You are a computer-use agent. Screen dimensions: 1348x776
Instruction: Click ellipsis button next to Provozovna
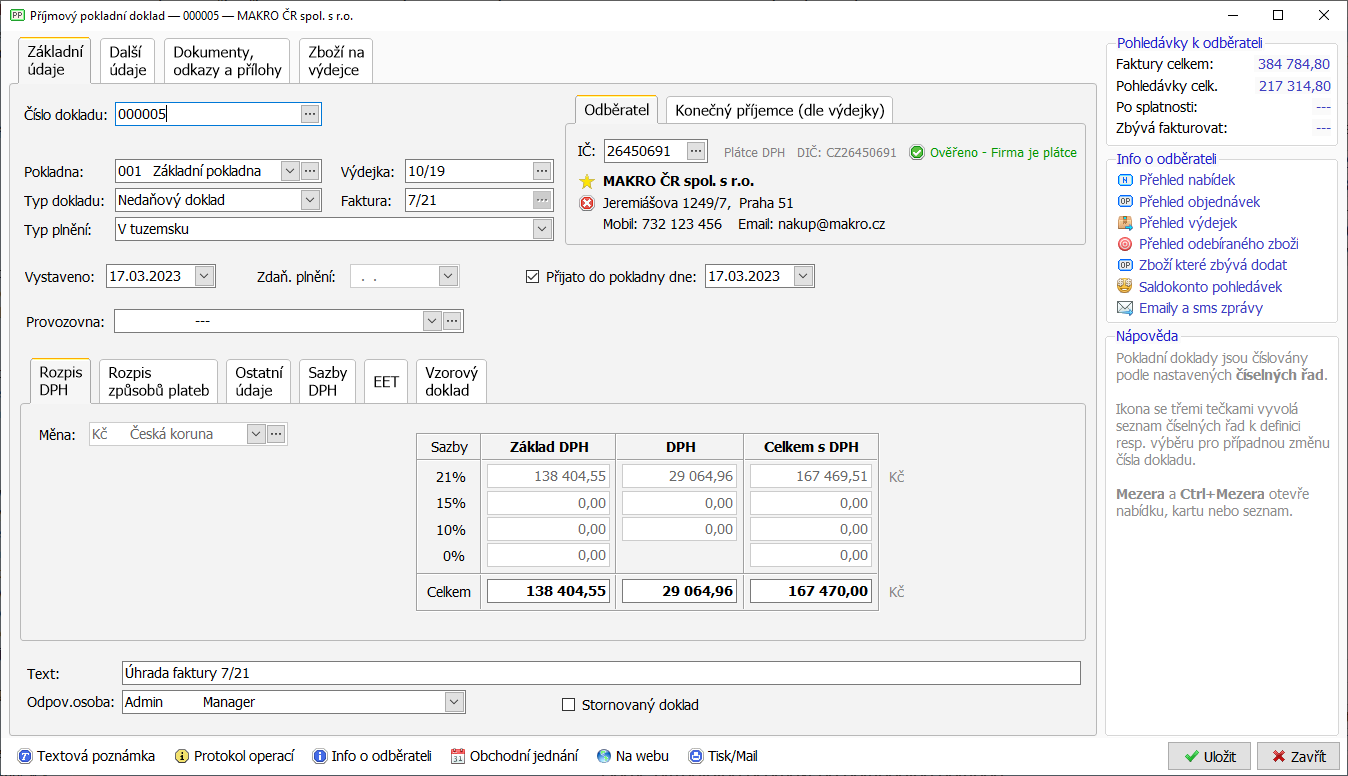(452, 321)
